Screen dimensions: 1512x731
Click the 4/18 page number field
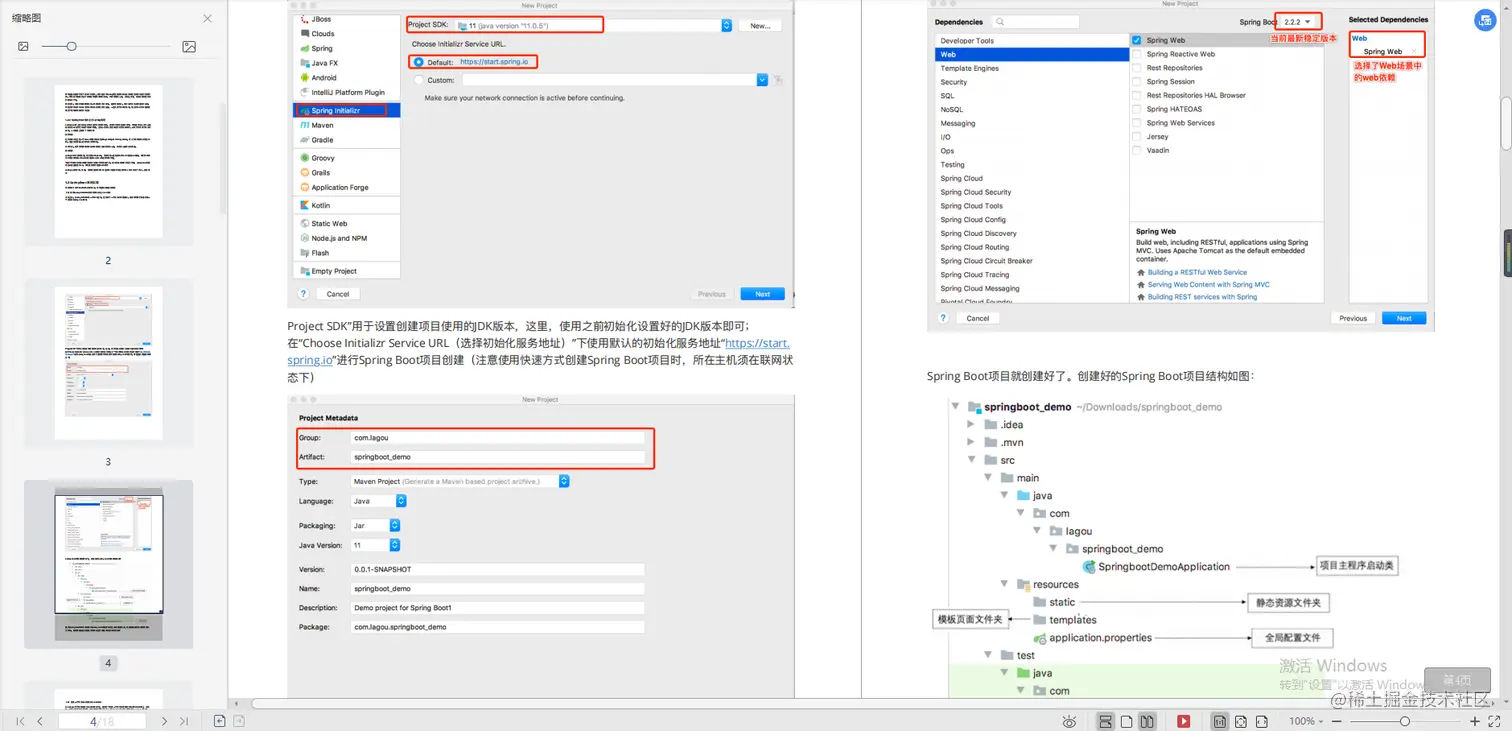click(102, 721)
